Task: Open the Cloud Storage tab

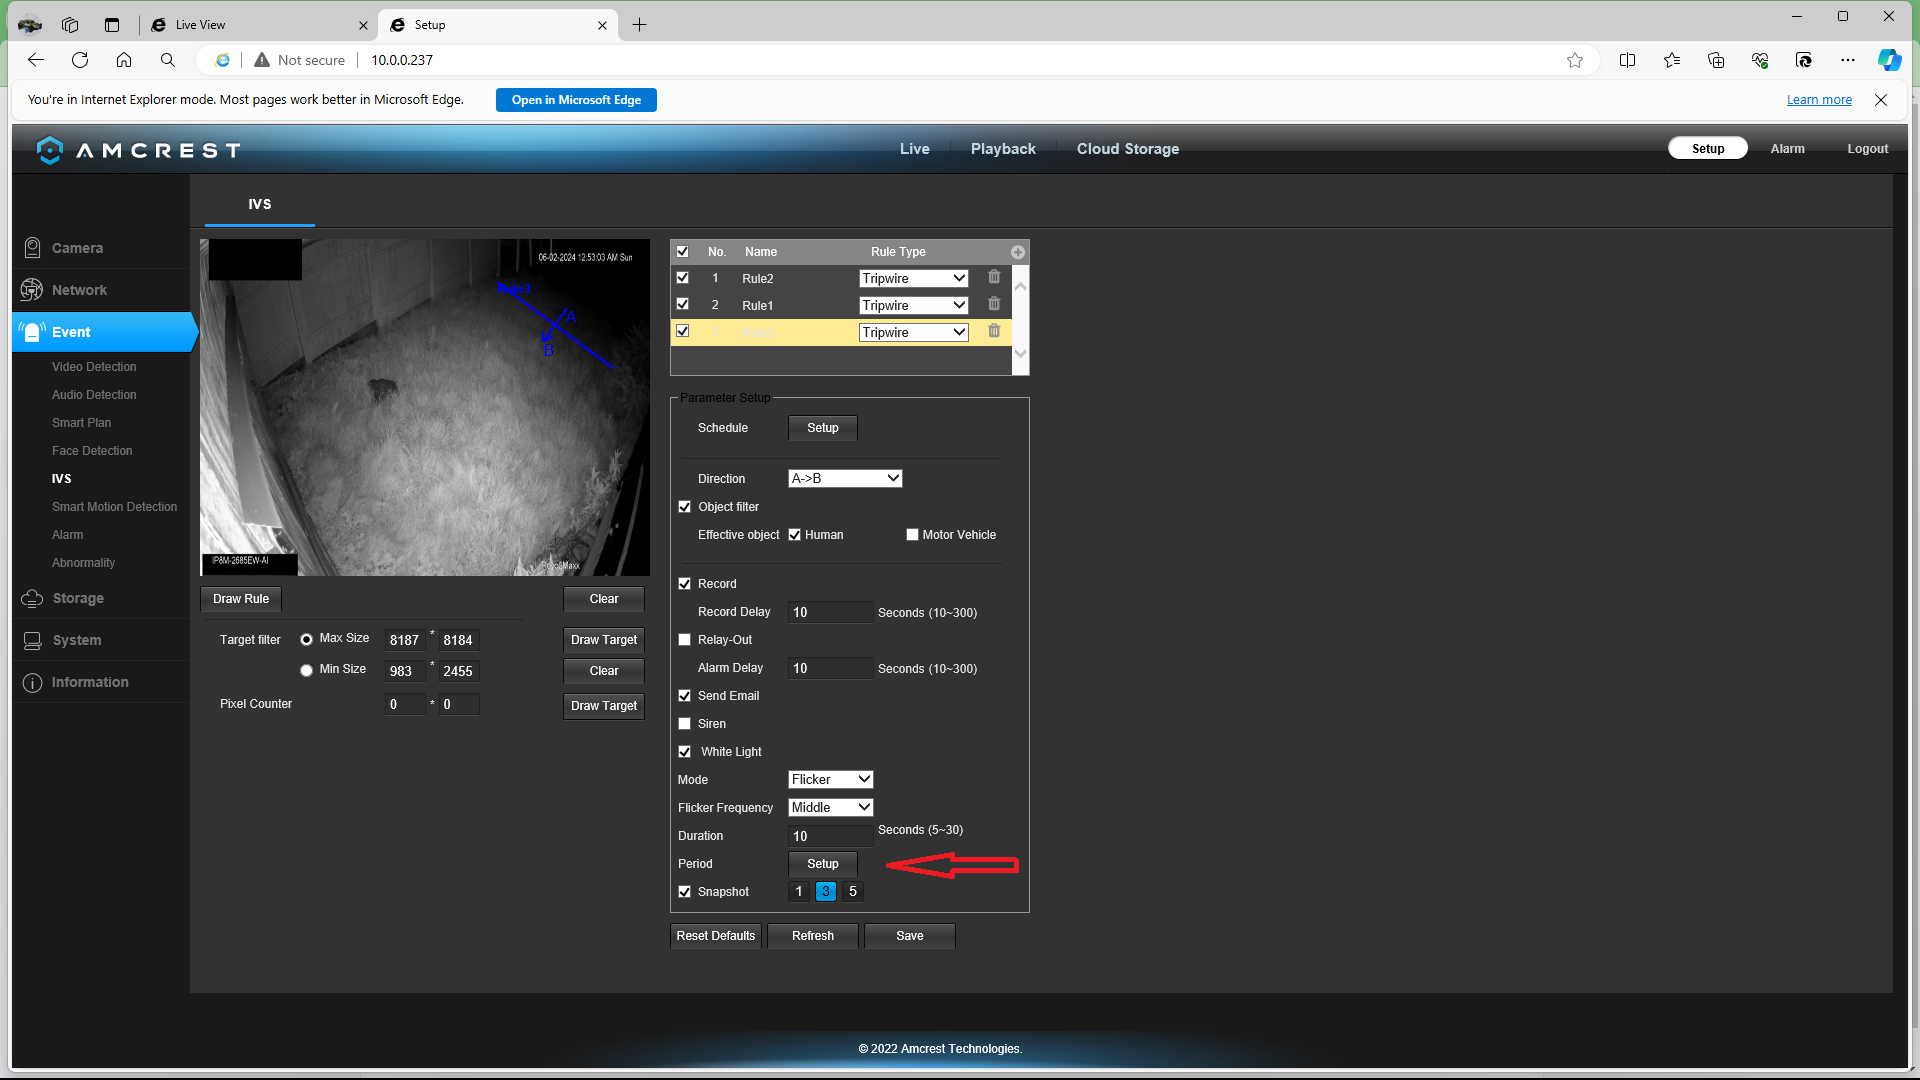Action: (x=1128, y=149)
